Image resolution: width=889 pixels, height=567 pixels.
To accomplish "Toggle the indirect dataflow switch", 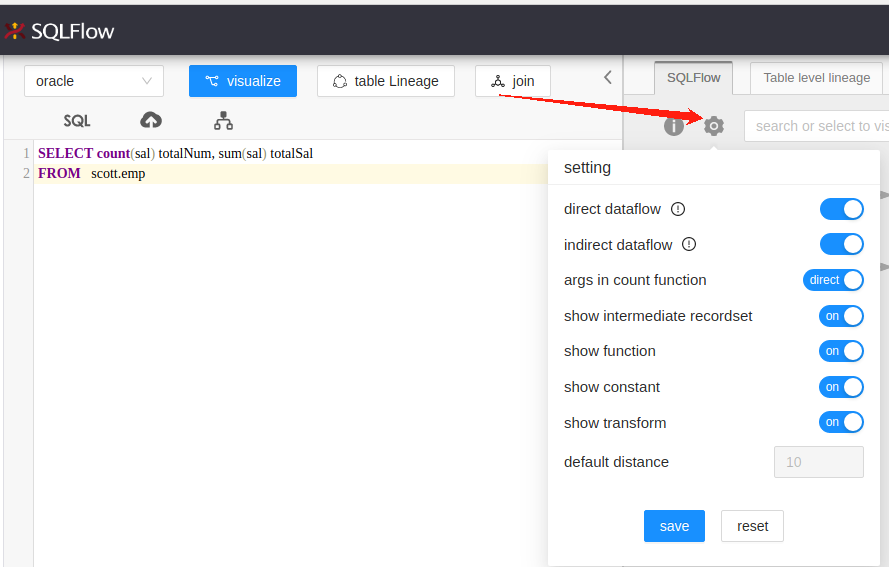I will pos(841,244).
